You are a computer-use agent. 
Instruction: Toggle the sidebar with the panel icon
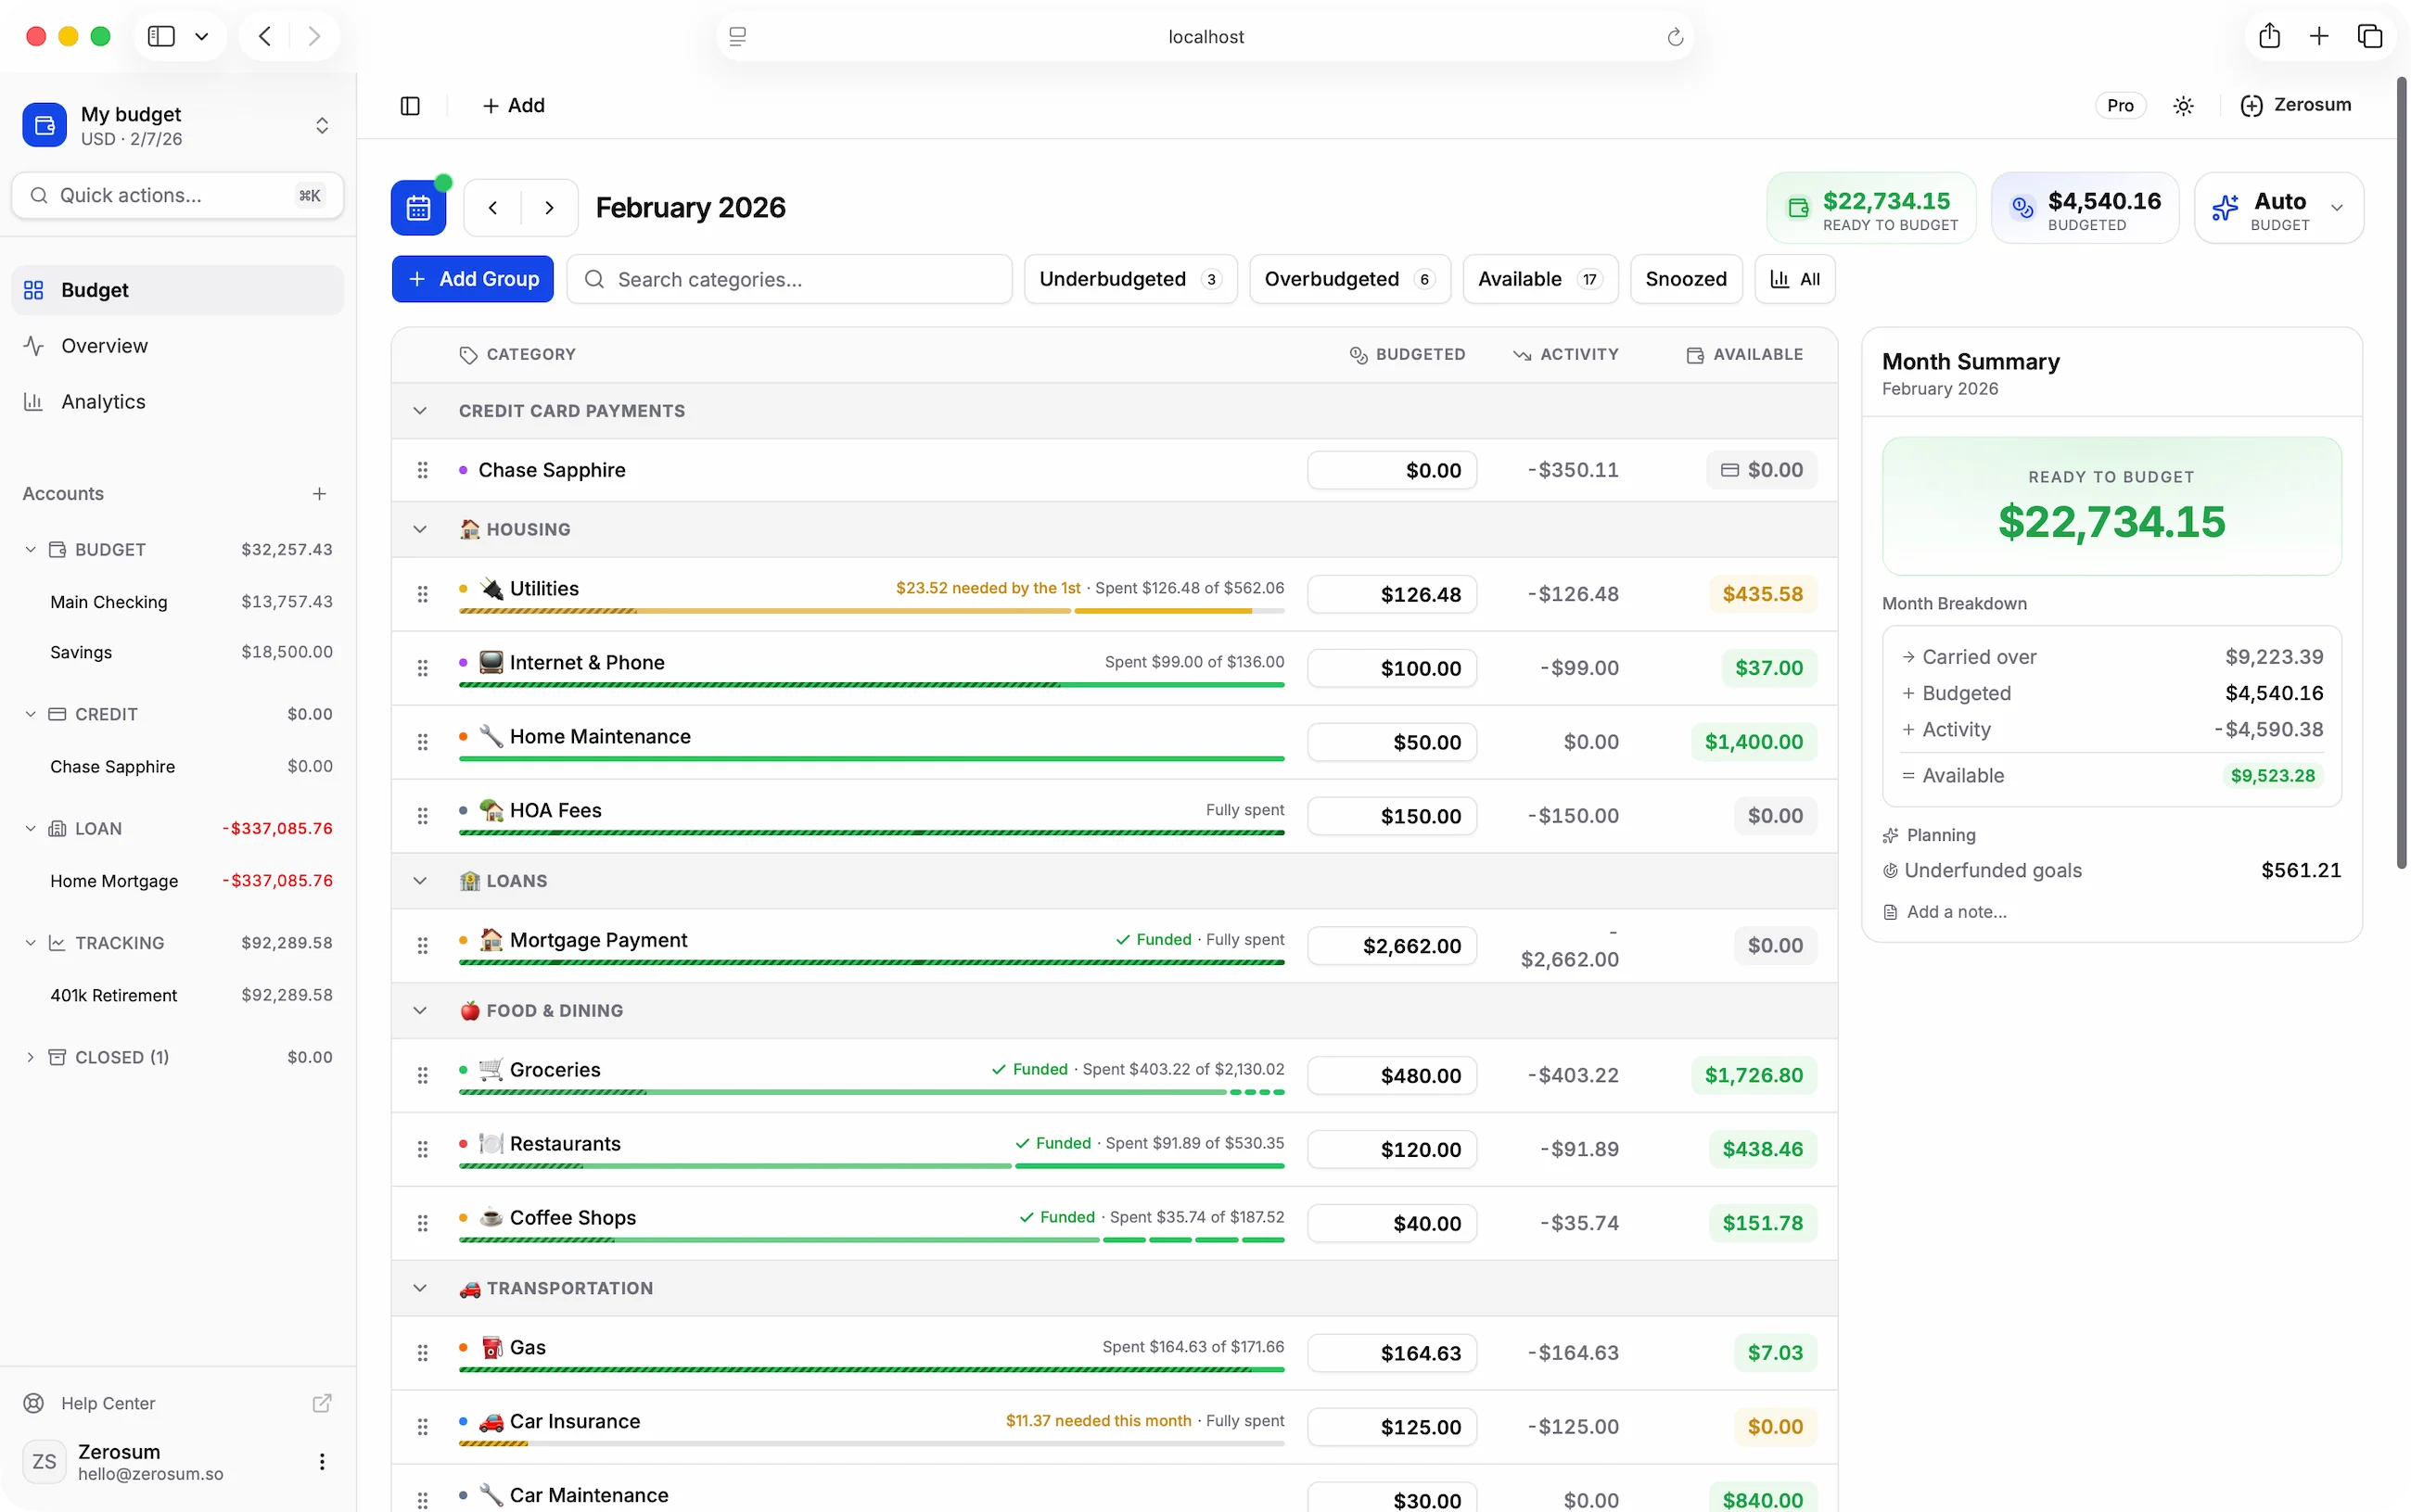(x=409, y=105)
